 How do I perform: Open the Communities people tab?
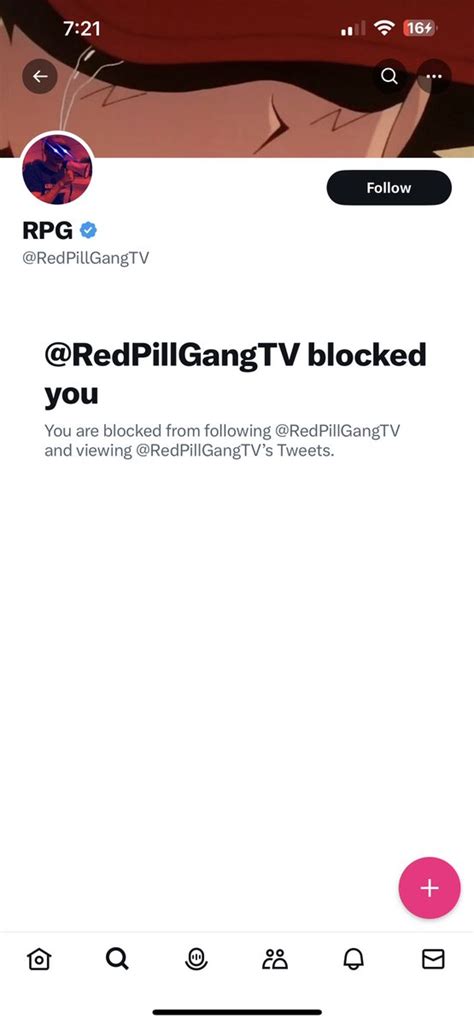(275, 959)
